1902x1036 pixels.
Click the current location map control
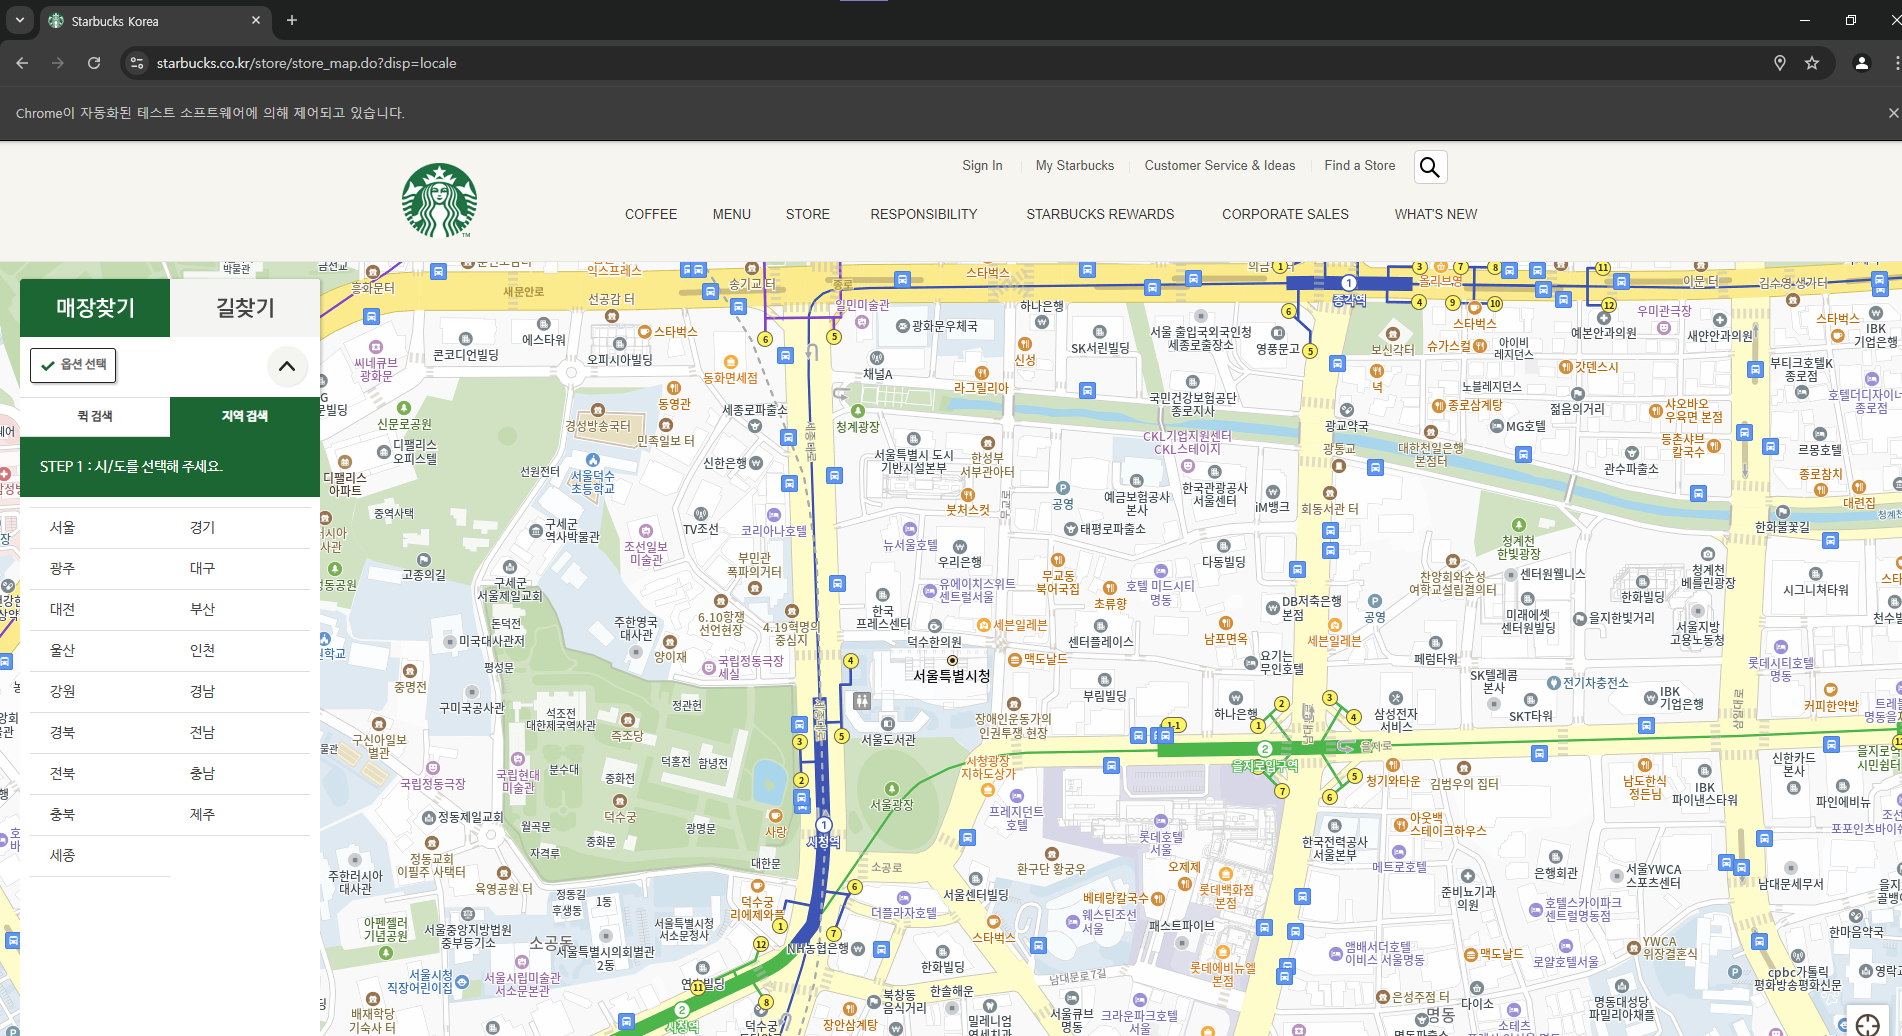pos(1867,1022)
